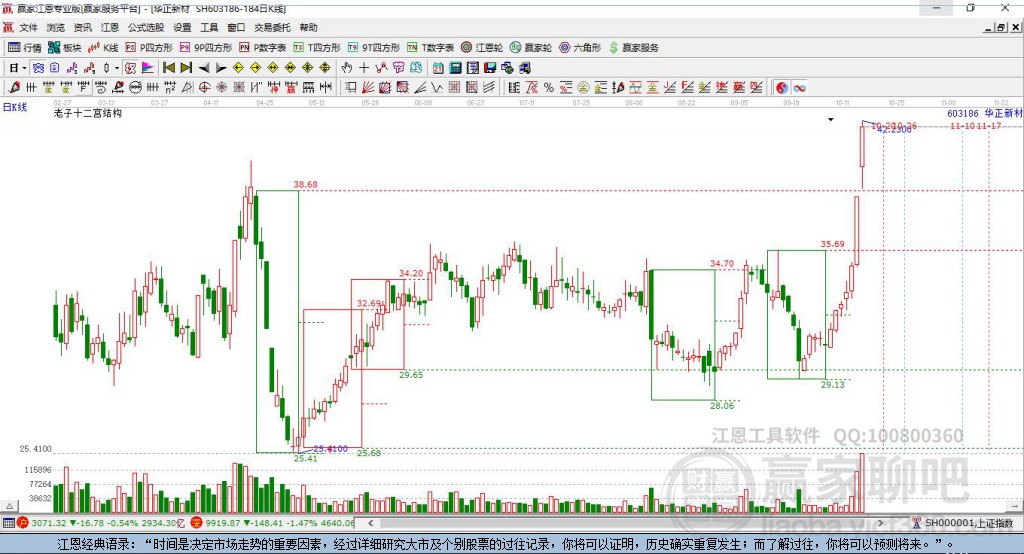
Task: Jump to first bar icon
Action: tap(168, 68)
